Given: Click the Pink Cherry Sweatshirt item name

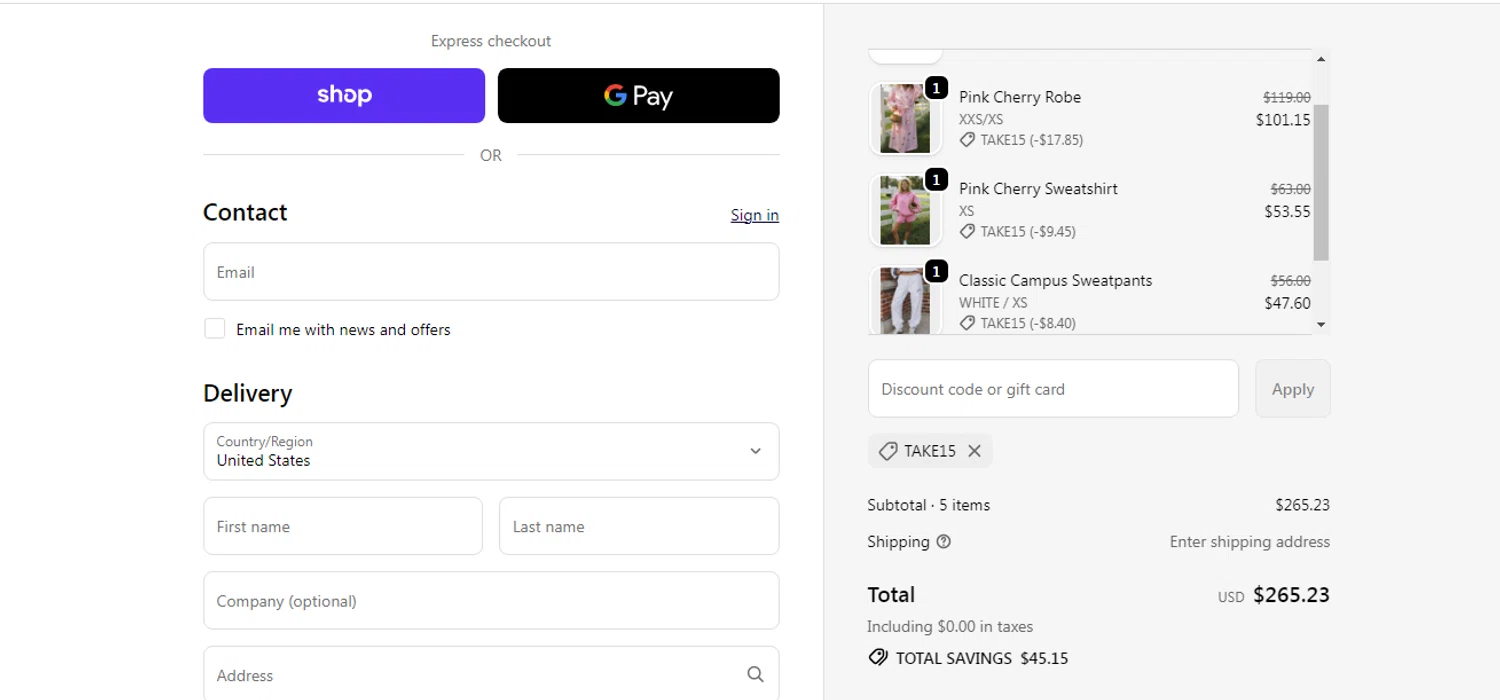Looking at the screenshot, I should (x=1038, y=189).
